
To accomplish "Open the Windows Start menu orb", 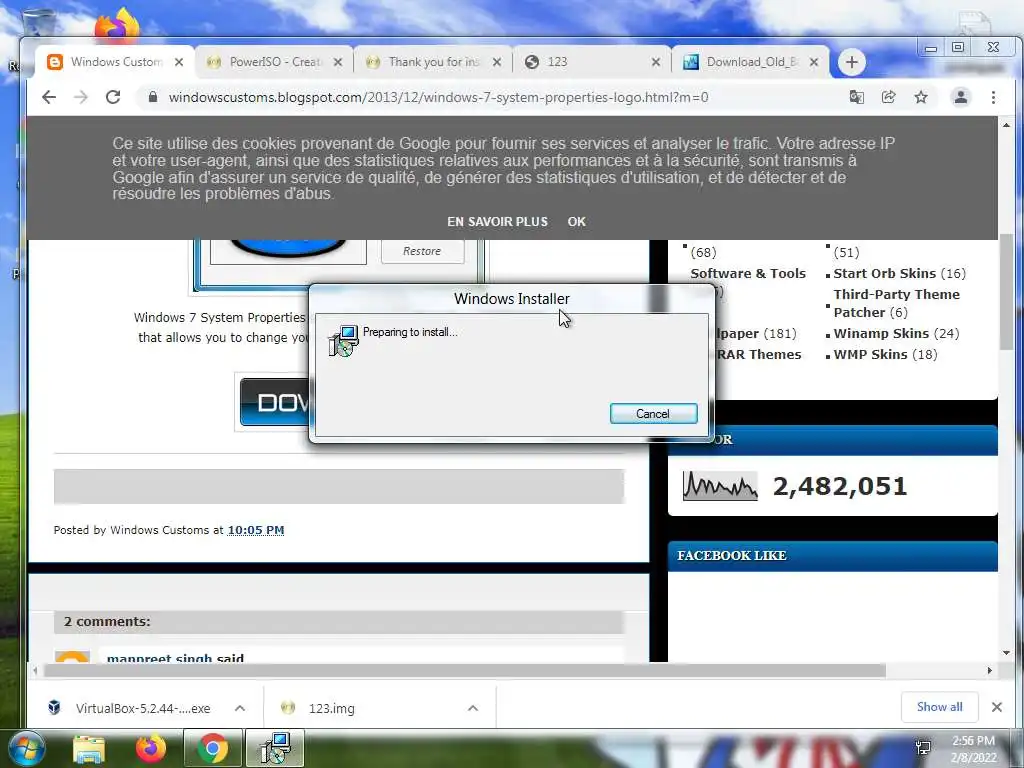I will (26, 748).
